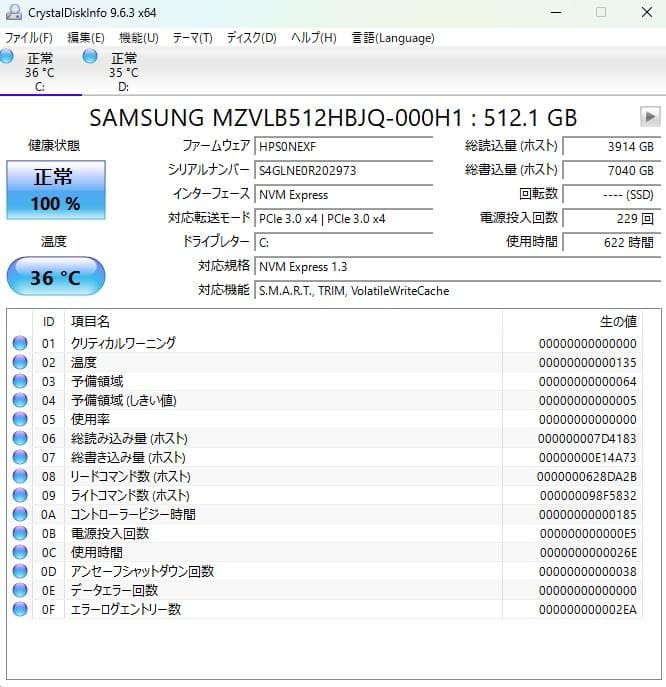The width and height of the screenshot is (666, 687).
Task: Click the drive title SAMSUNG MZVLB512HBJQ-000H1
Action: 276,118
